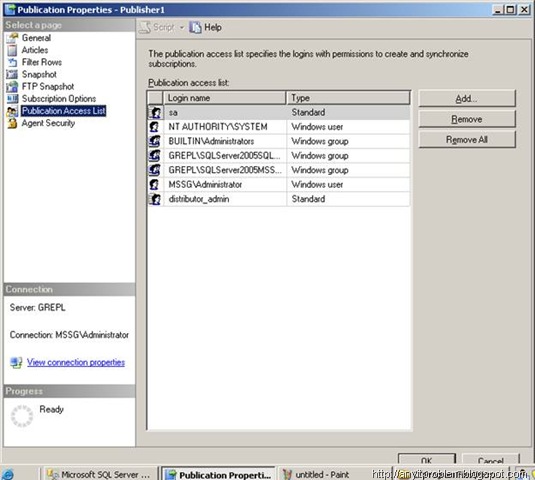Sort by the Type column header

click(348, 98)
